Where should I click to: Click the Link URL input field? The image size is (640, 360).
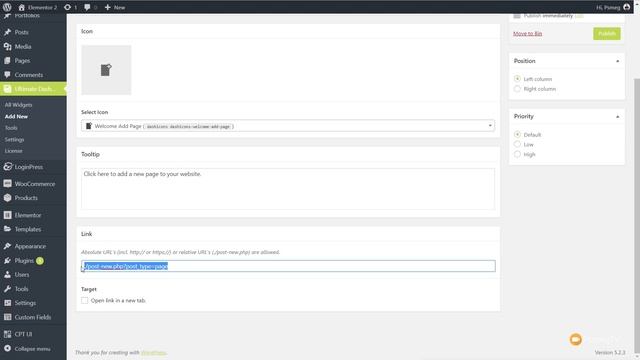288,266
